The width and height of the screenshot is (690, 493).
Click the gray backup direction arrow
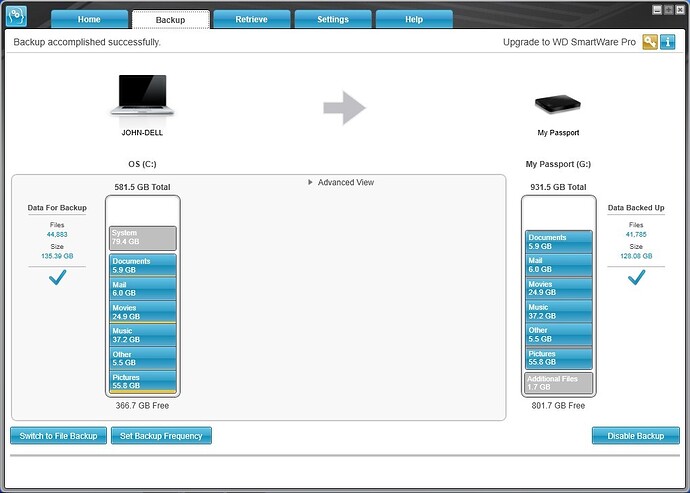click(345, 108)
